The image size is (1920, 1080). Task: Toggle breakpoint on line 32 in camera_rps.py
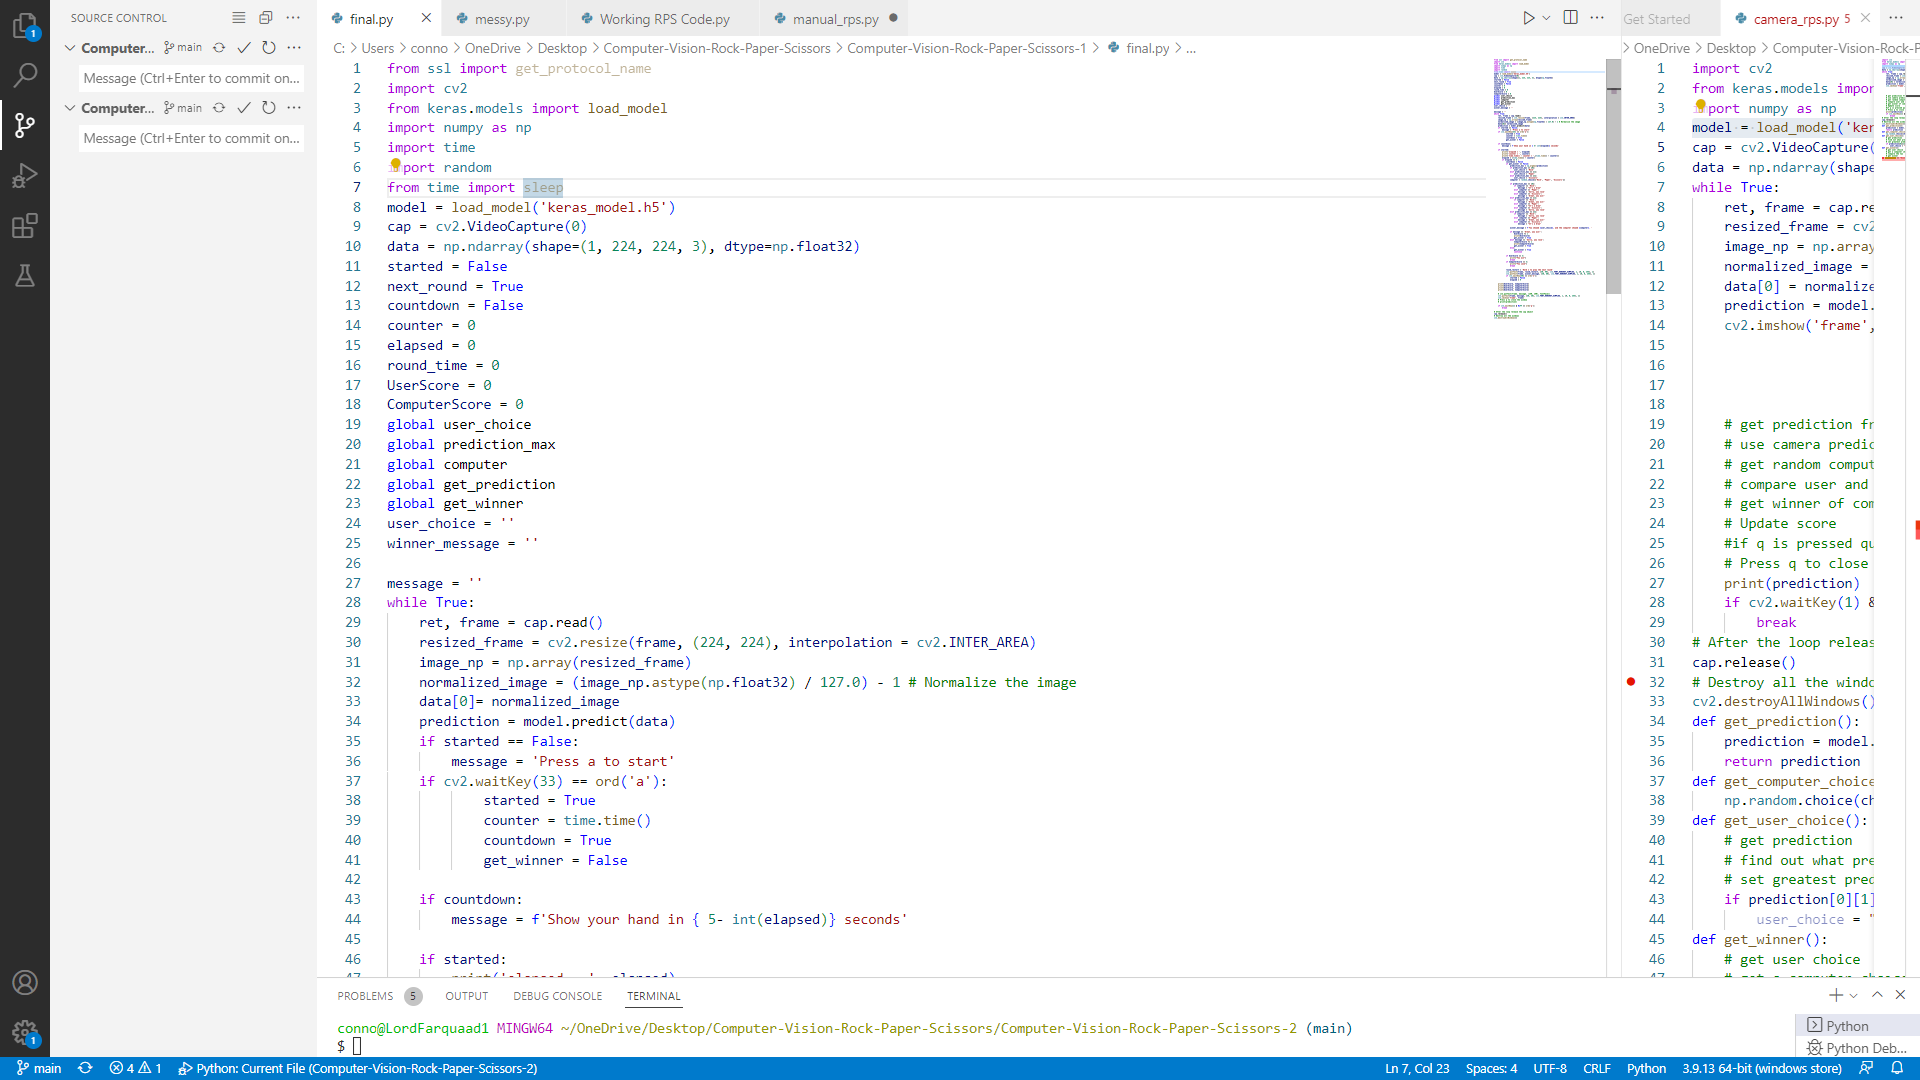tap(1631, 682)
